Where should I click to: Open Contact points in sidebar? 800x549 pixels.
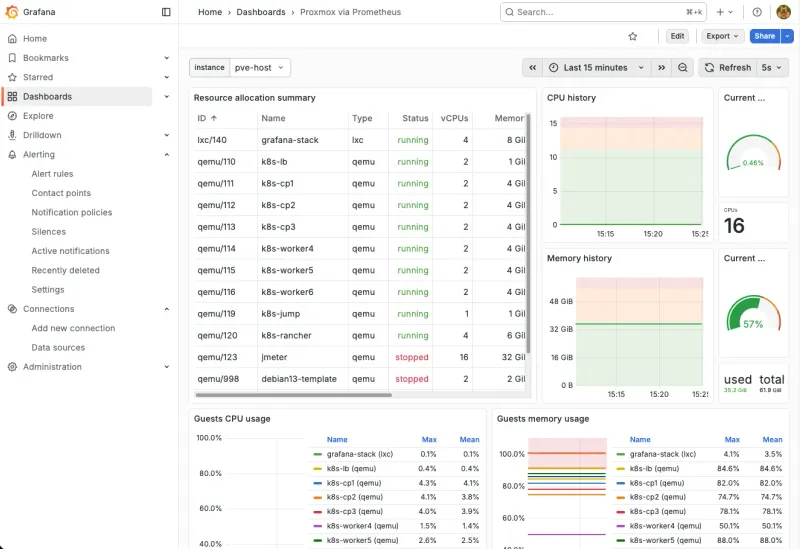pyautogui.click(x=61, y=193)
